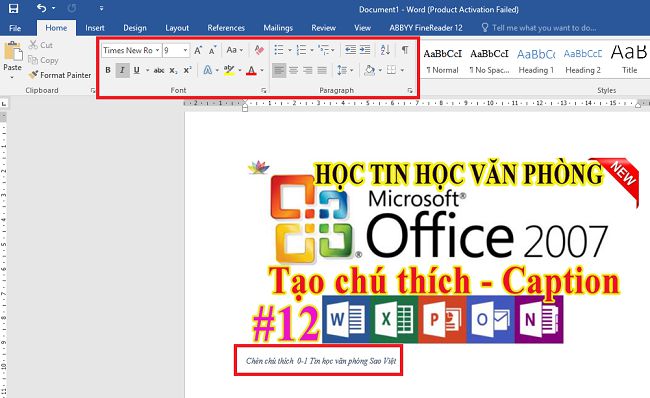Screen dimensions: 650x398
Task: Open the File menu
Action: [x=15, y=28]
